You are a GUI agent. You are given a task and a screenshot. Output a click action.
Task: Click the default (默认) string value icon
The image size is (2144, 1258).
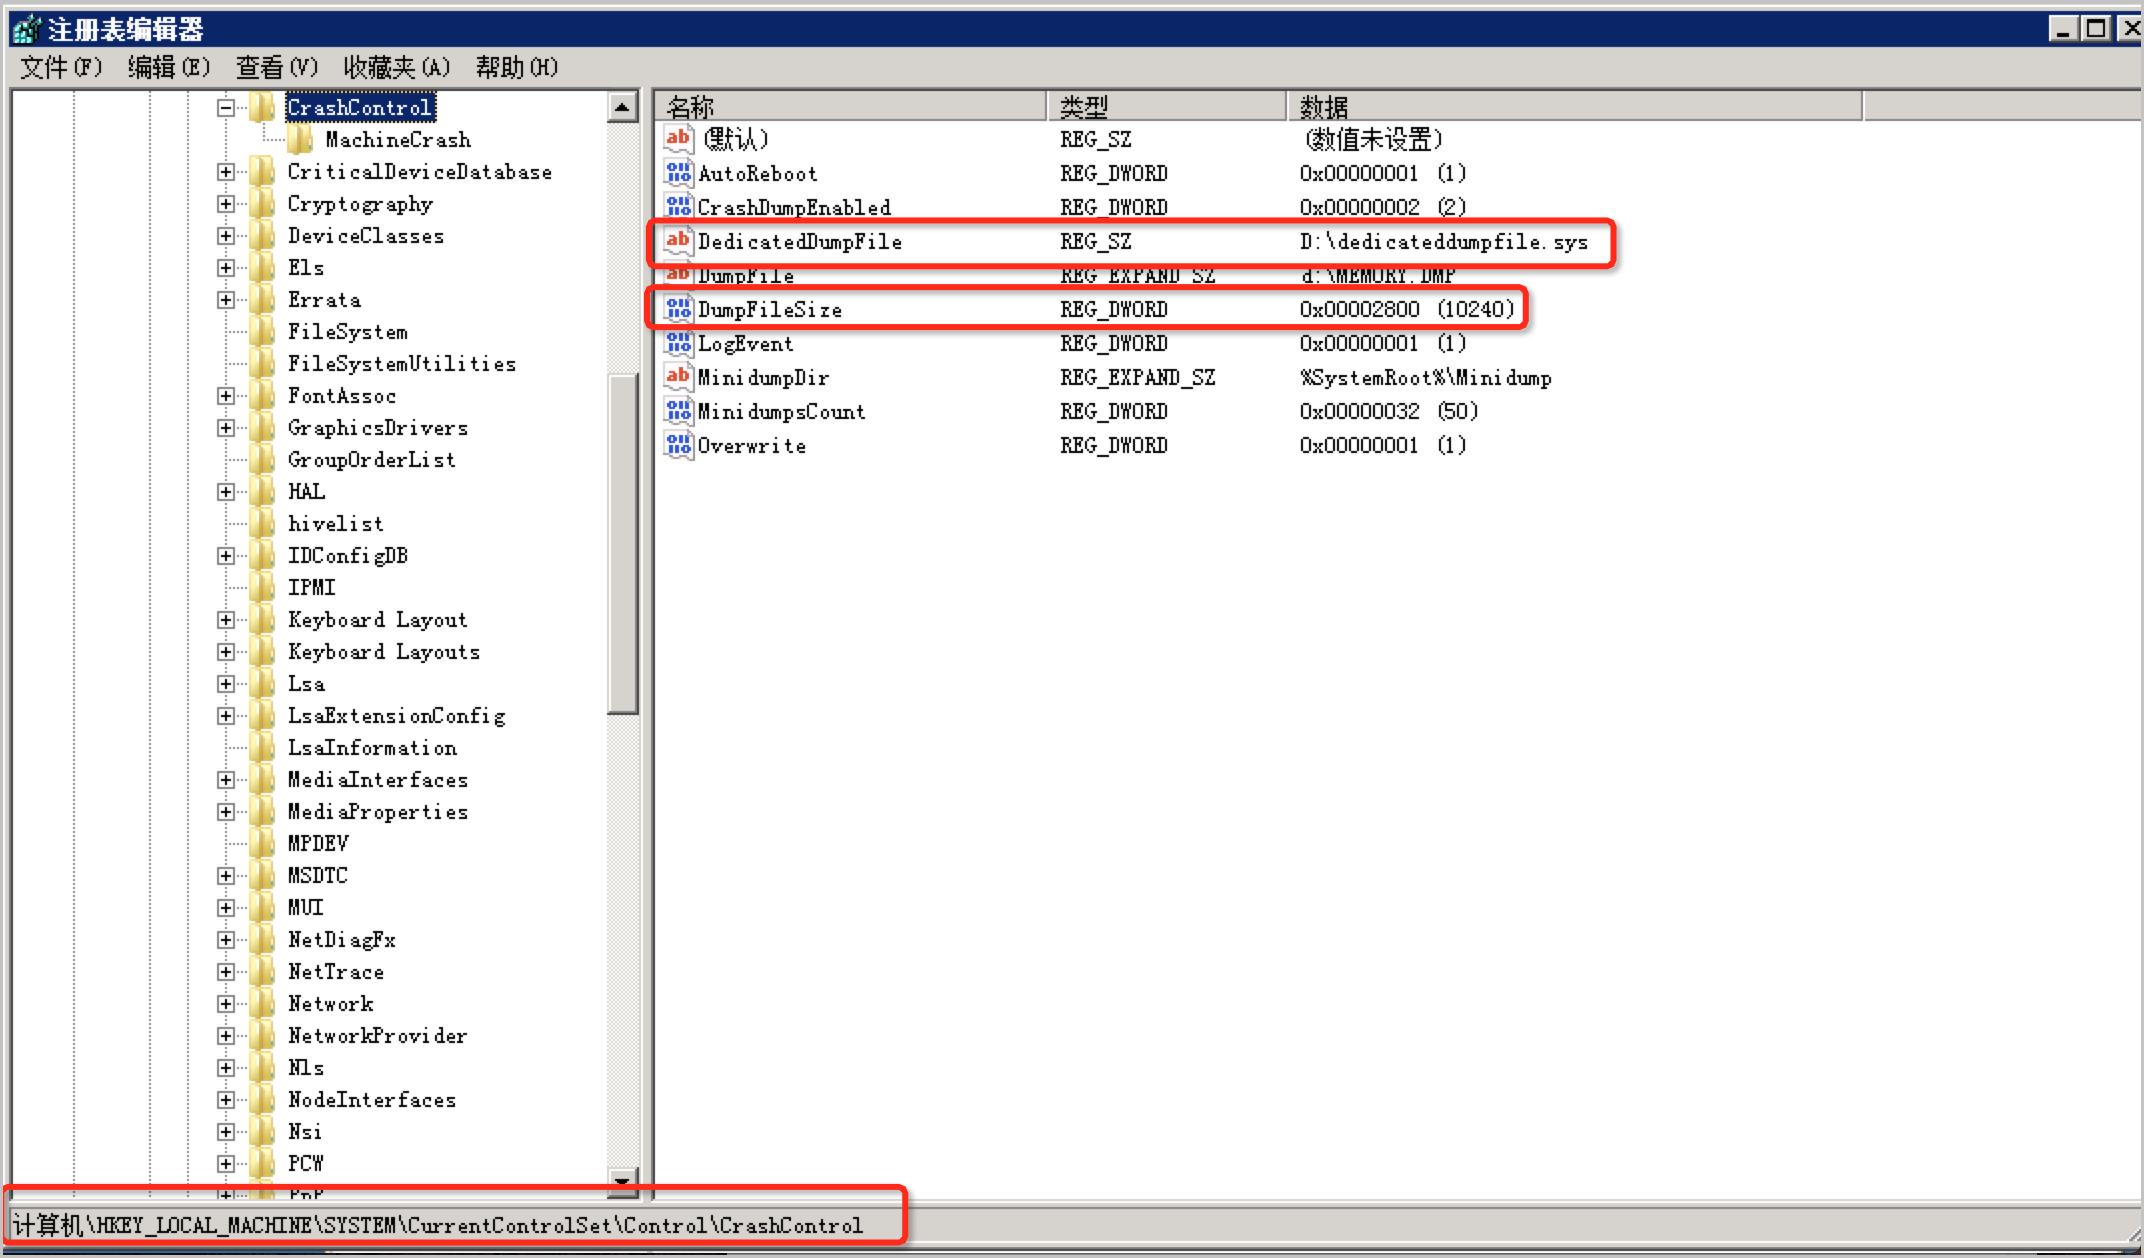678,139
